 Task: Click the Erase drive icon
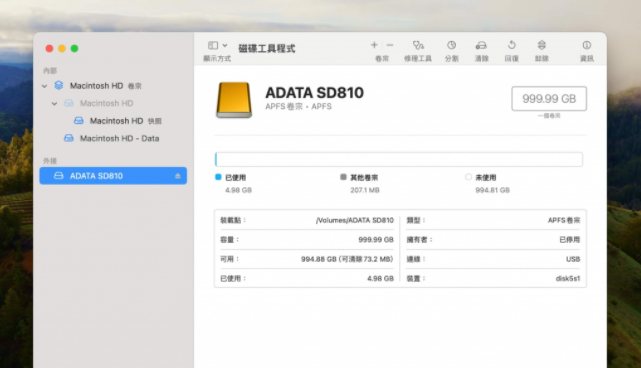click(481, 45)
